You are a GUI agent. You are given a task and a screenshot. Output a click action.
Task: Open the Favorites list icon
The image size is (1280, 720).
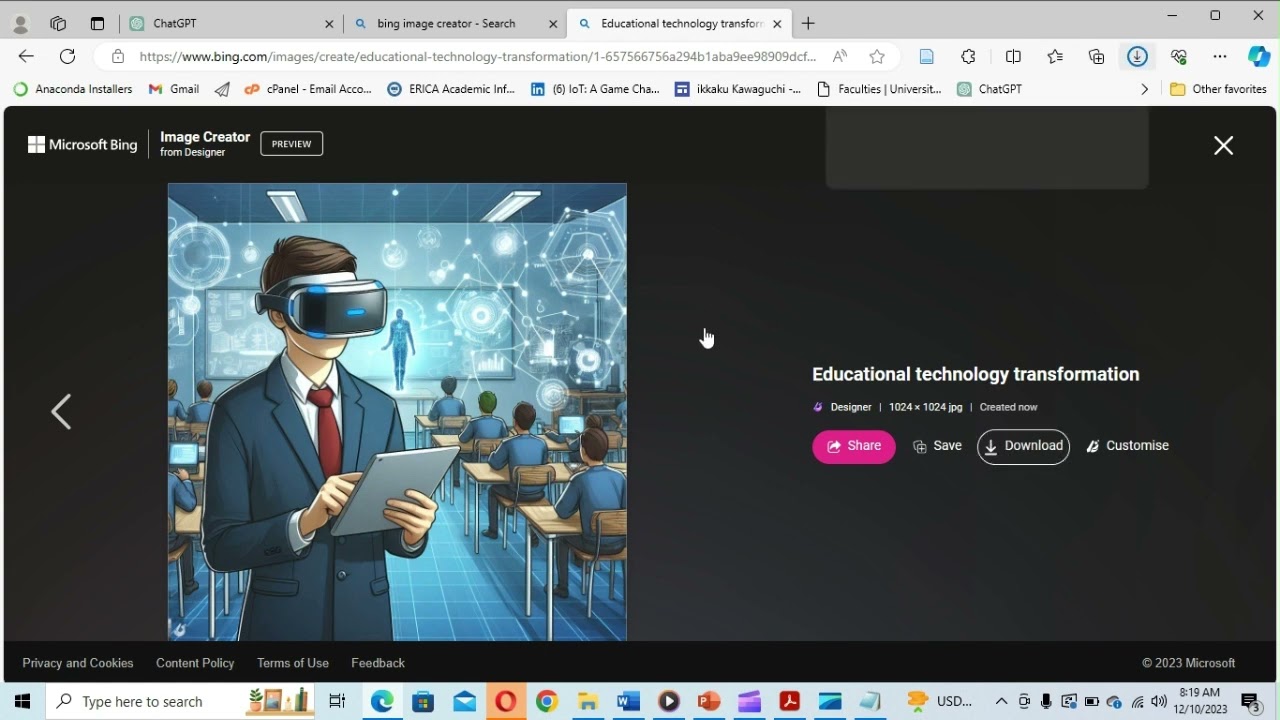click(x=1055, y=56)
